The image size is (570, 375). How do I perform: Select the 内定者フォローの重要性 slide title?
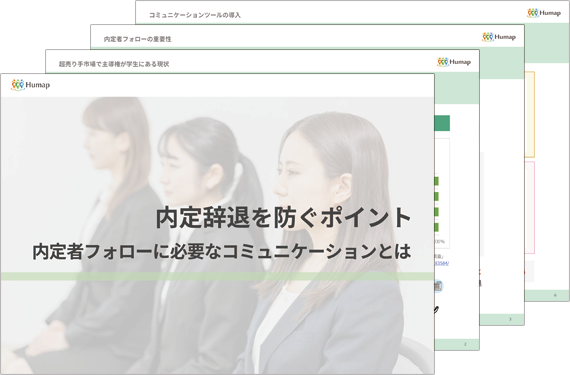137,39
